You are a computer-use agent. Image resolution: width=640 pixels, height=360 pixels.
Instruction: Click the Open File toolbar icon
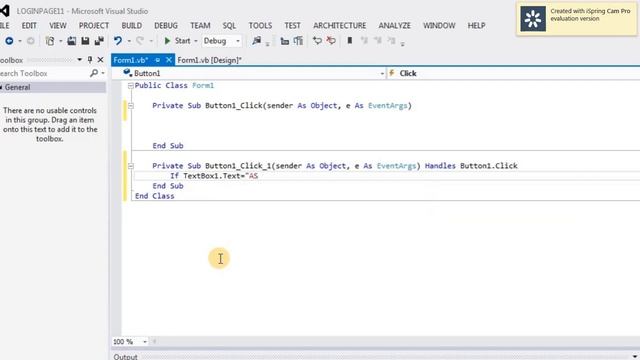coord(71,41)
